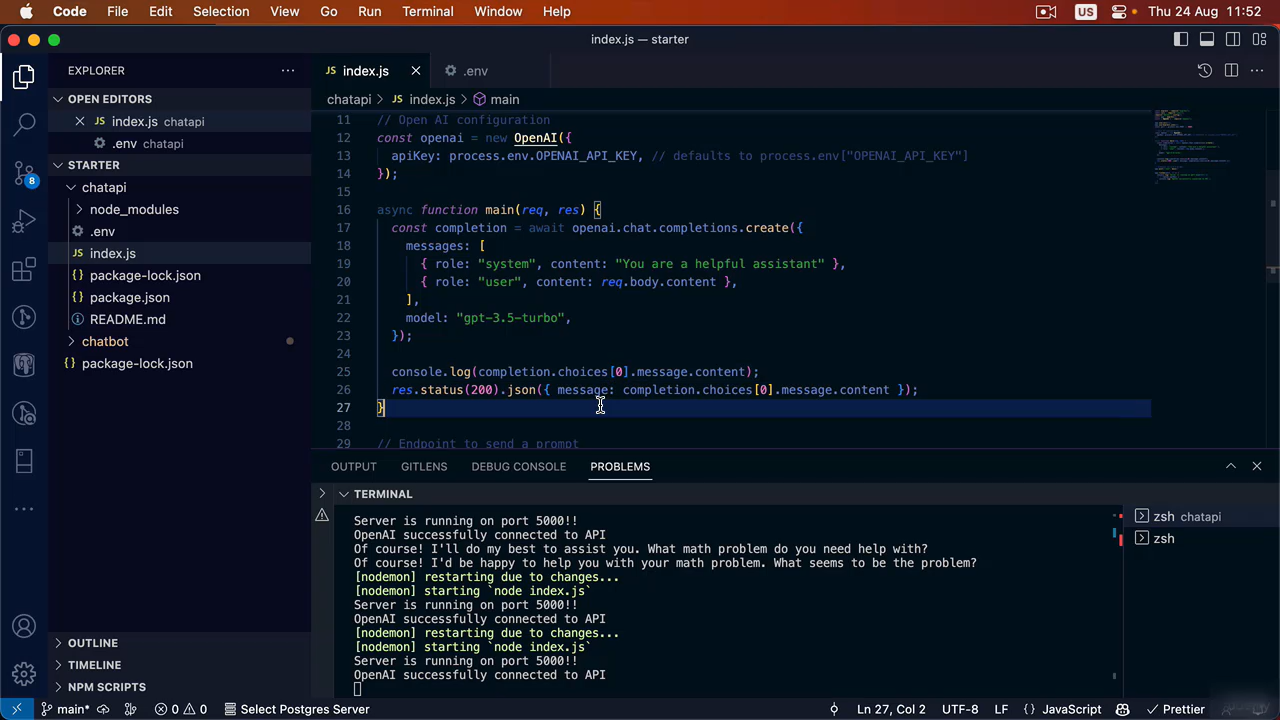Open the editor timeline history icon
Screen dimensions: 1280x720
(1204, 71)
